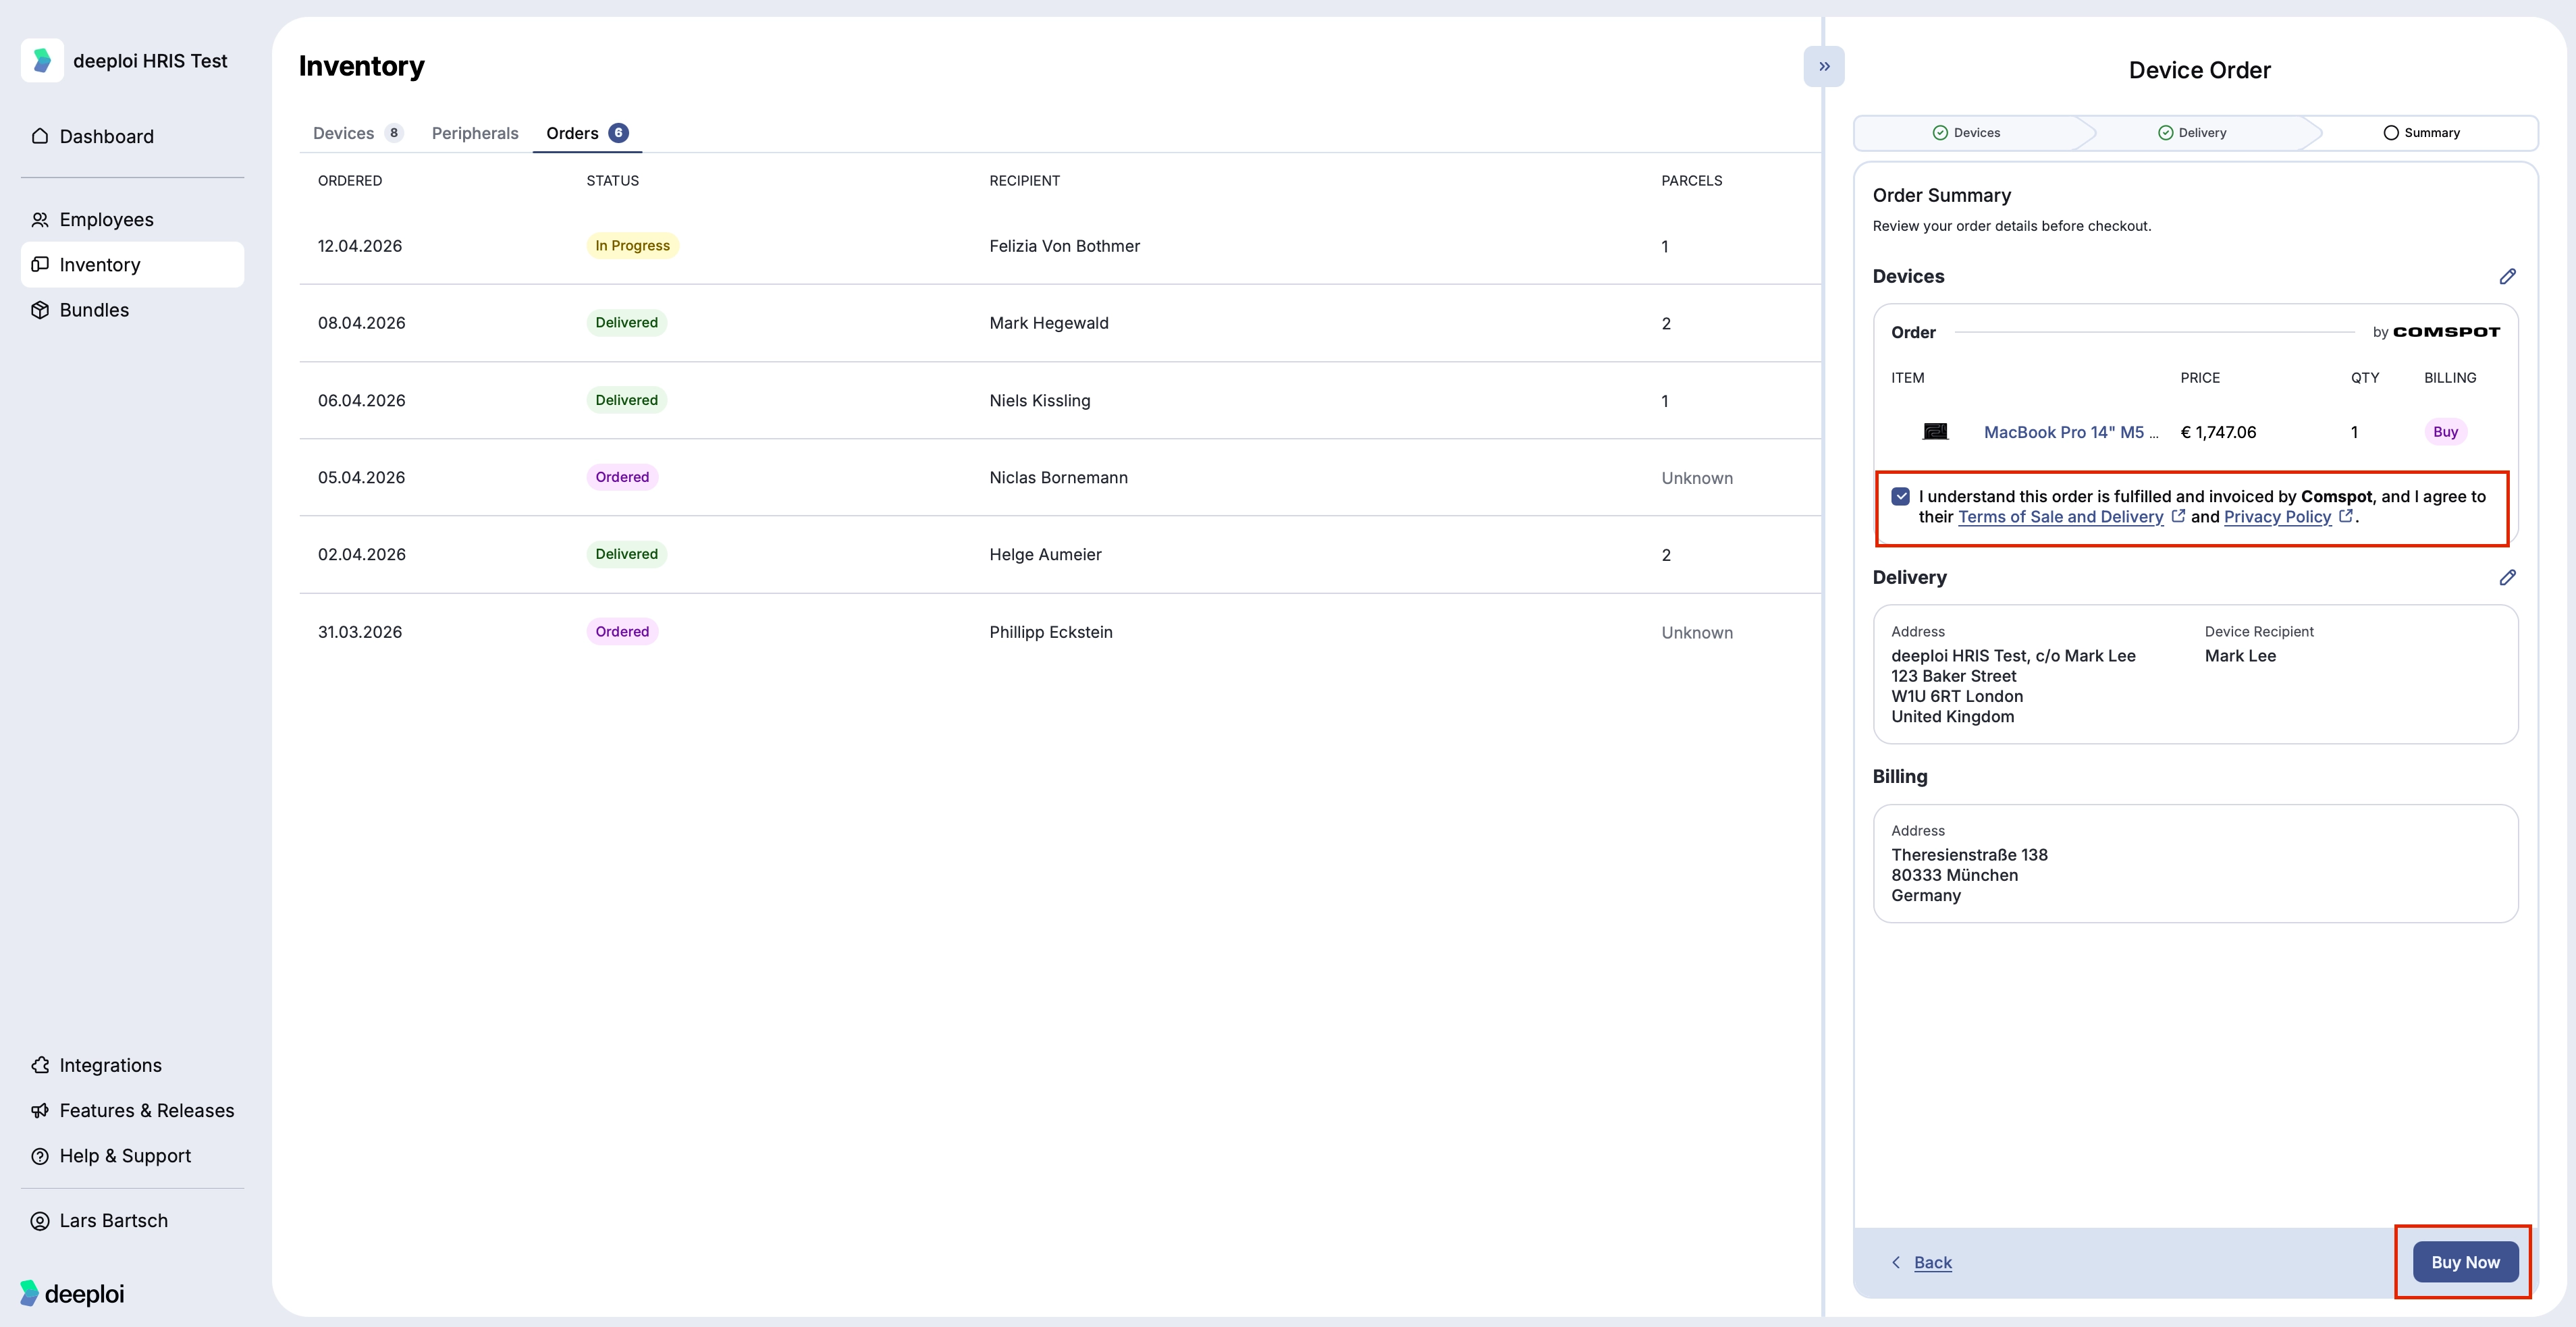Click the Ordered badge for 05.04.2026
This screenshot has width=2576, height=1327.
[x=622, y=477]
